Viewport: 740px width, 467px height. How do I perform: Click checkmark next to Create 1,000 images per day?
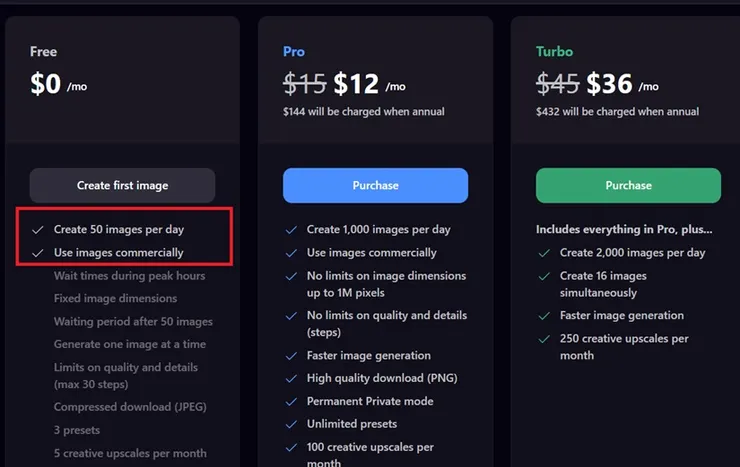click(x=290, y=230)
